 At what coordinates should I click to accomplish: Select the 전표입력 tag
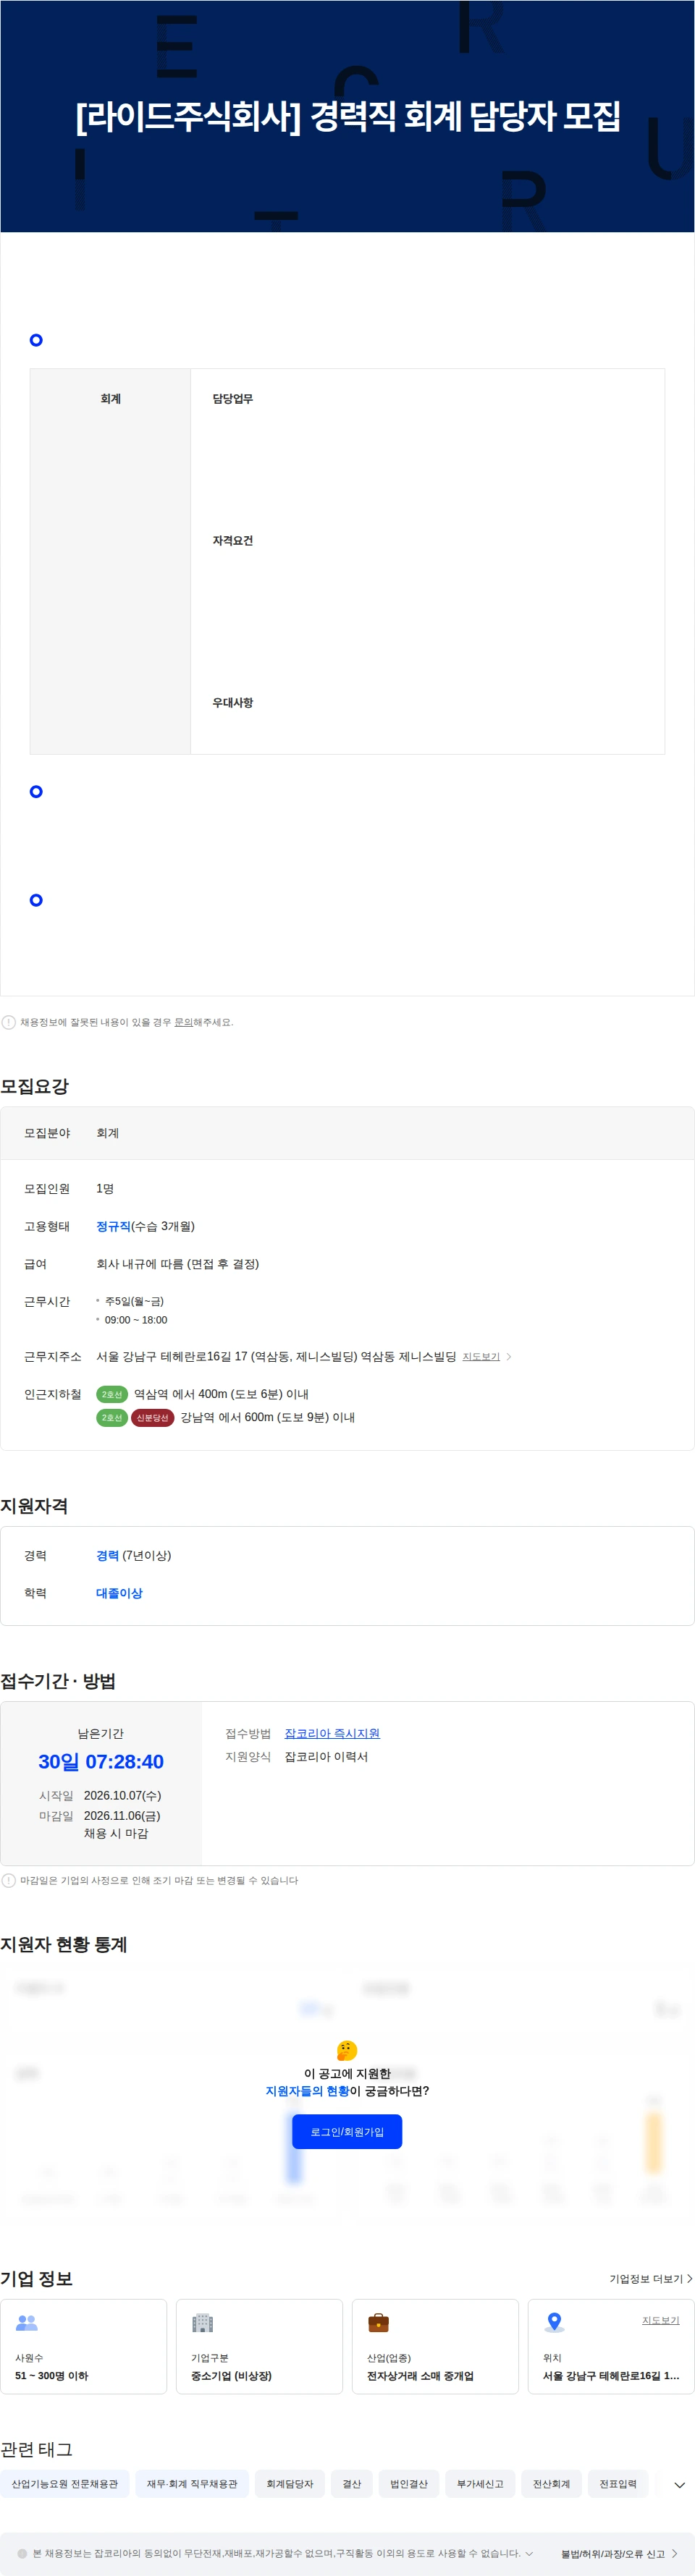tap(618, 2484)
